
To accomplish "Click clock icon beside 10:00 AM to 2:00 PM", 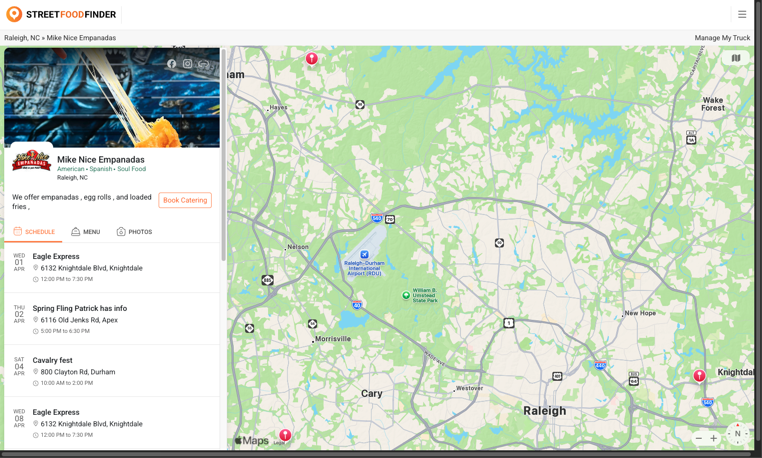I will tap(35, 383).
